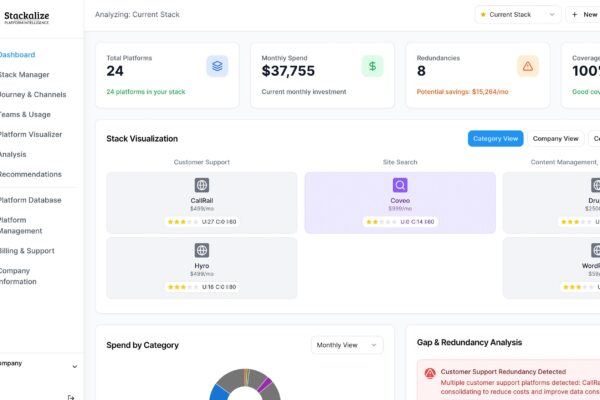Screen dimensions: 600x400
Task: Click 'Potential savings: $15,264/mo' text
Action: (x=462, y=92)
